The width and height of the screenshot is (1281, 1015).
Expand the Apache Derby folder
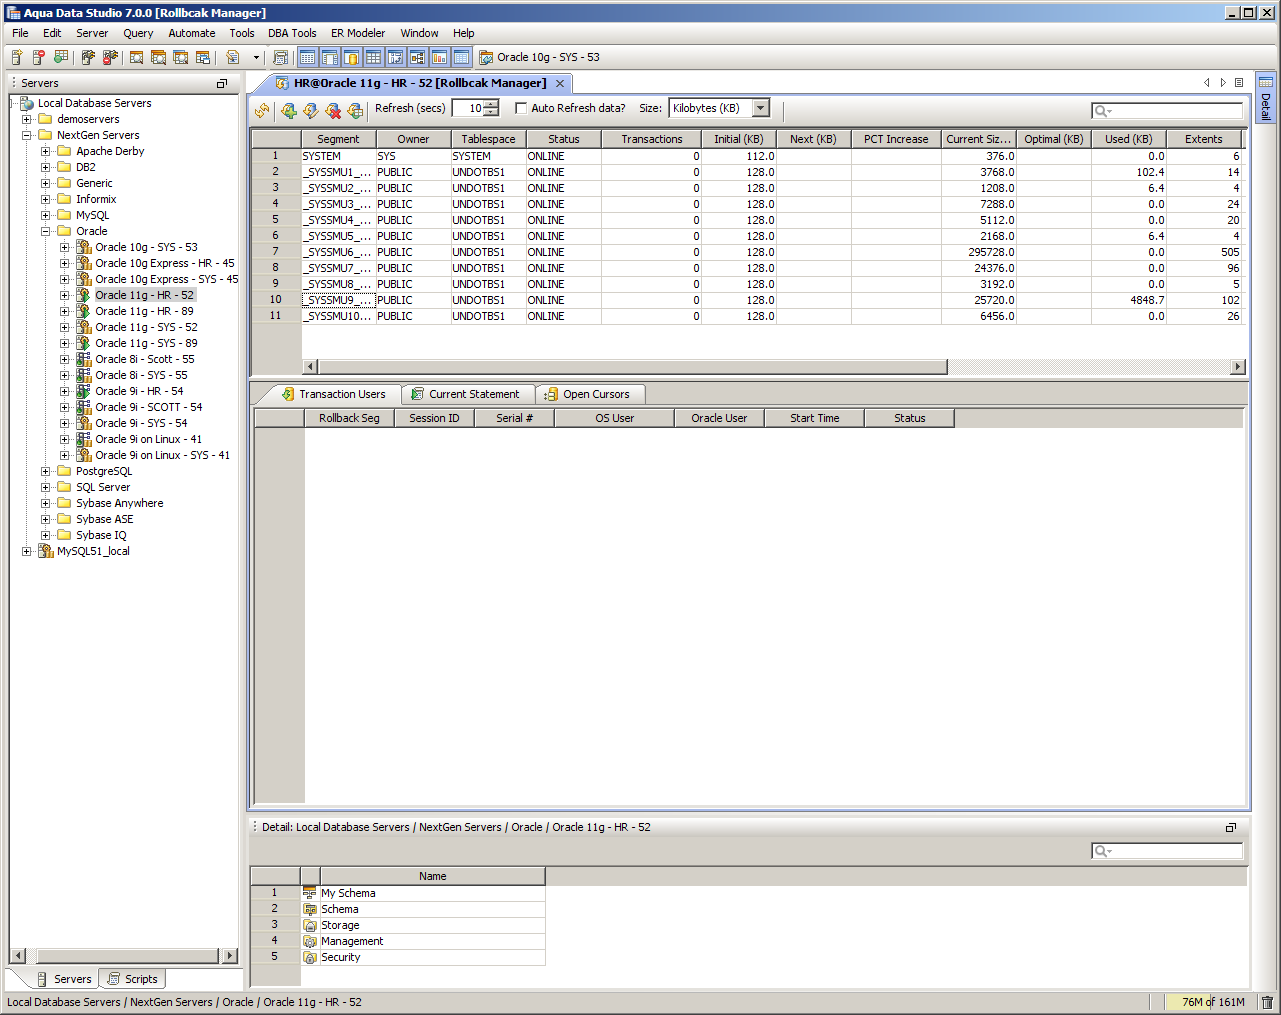46,151
